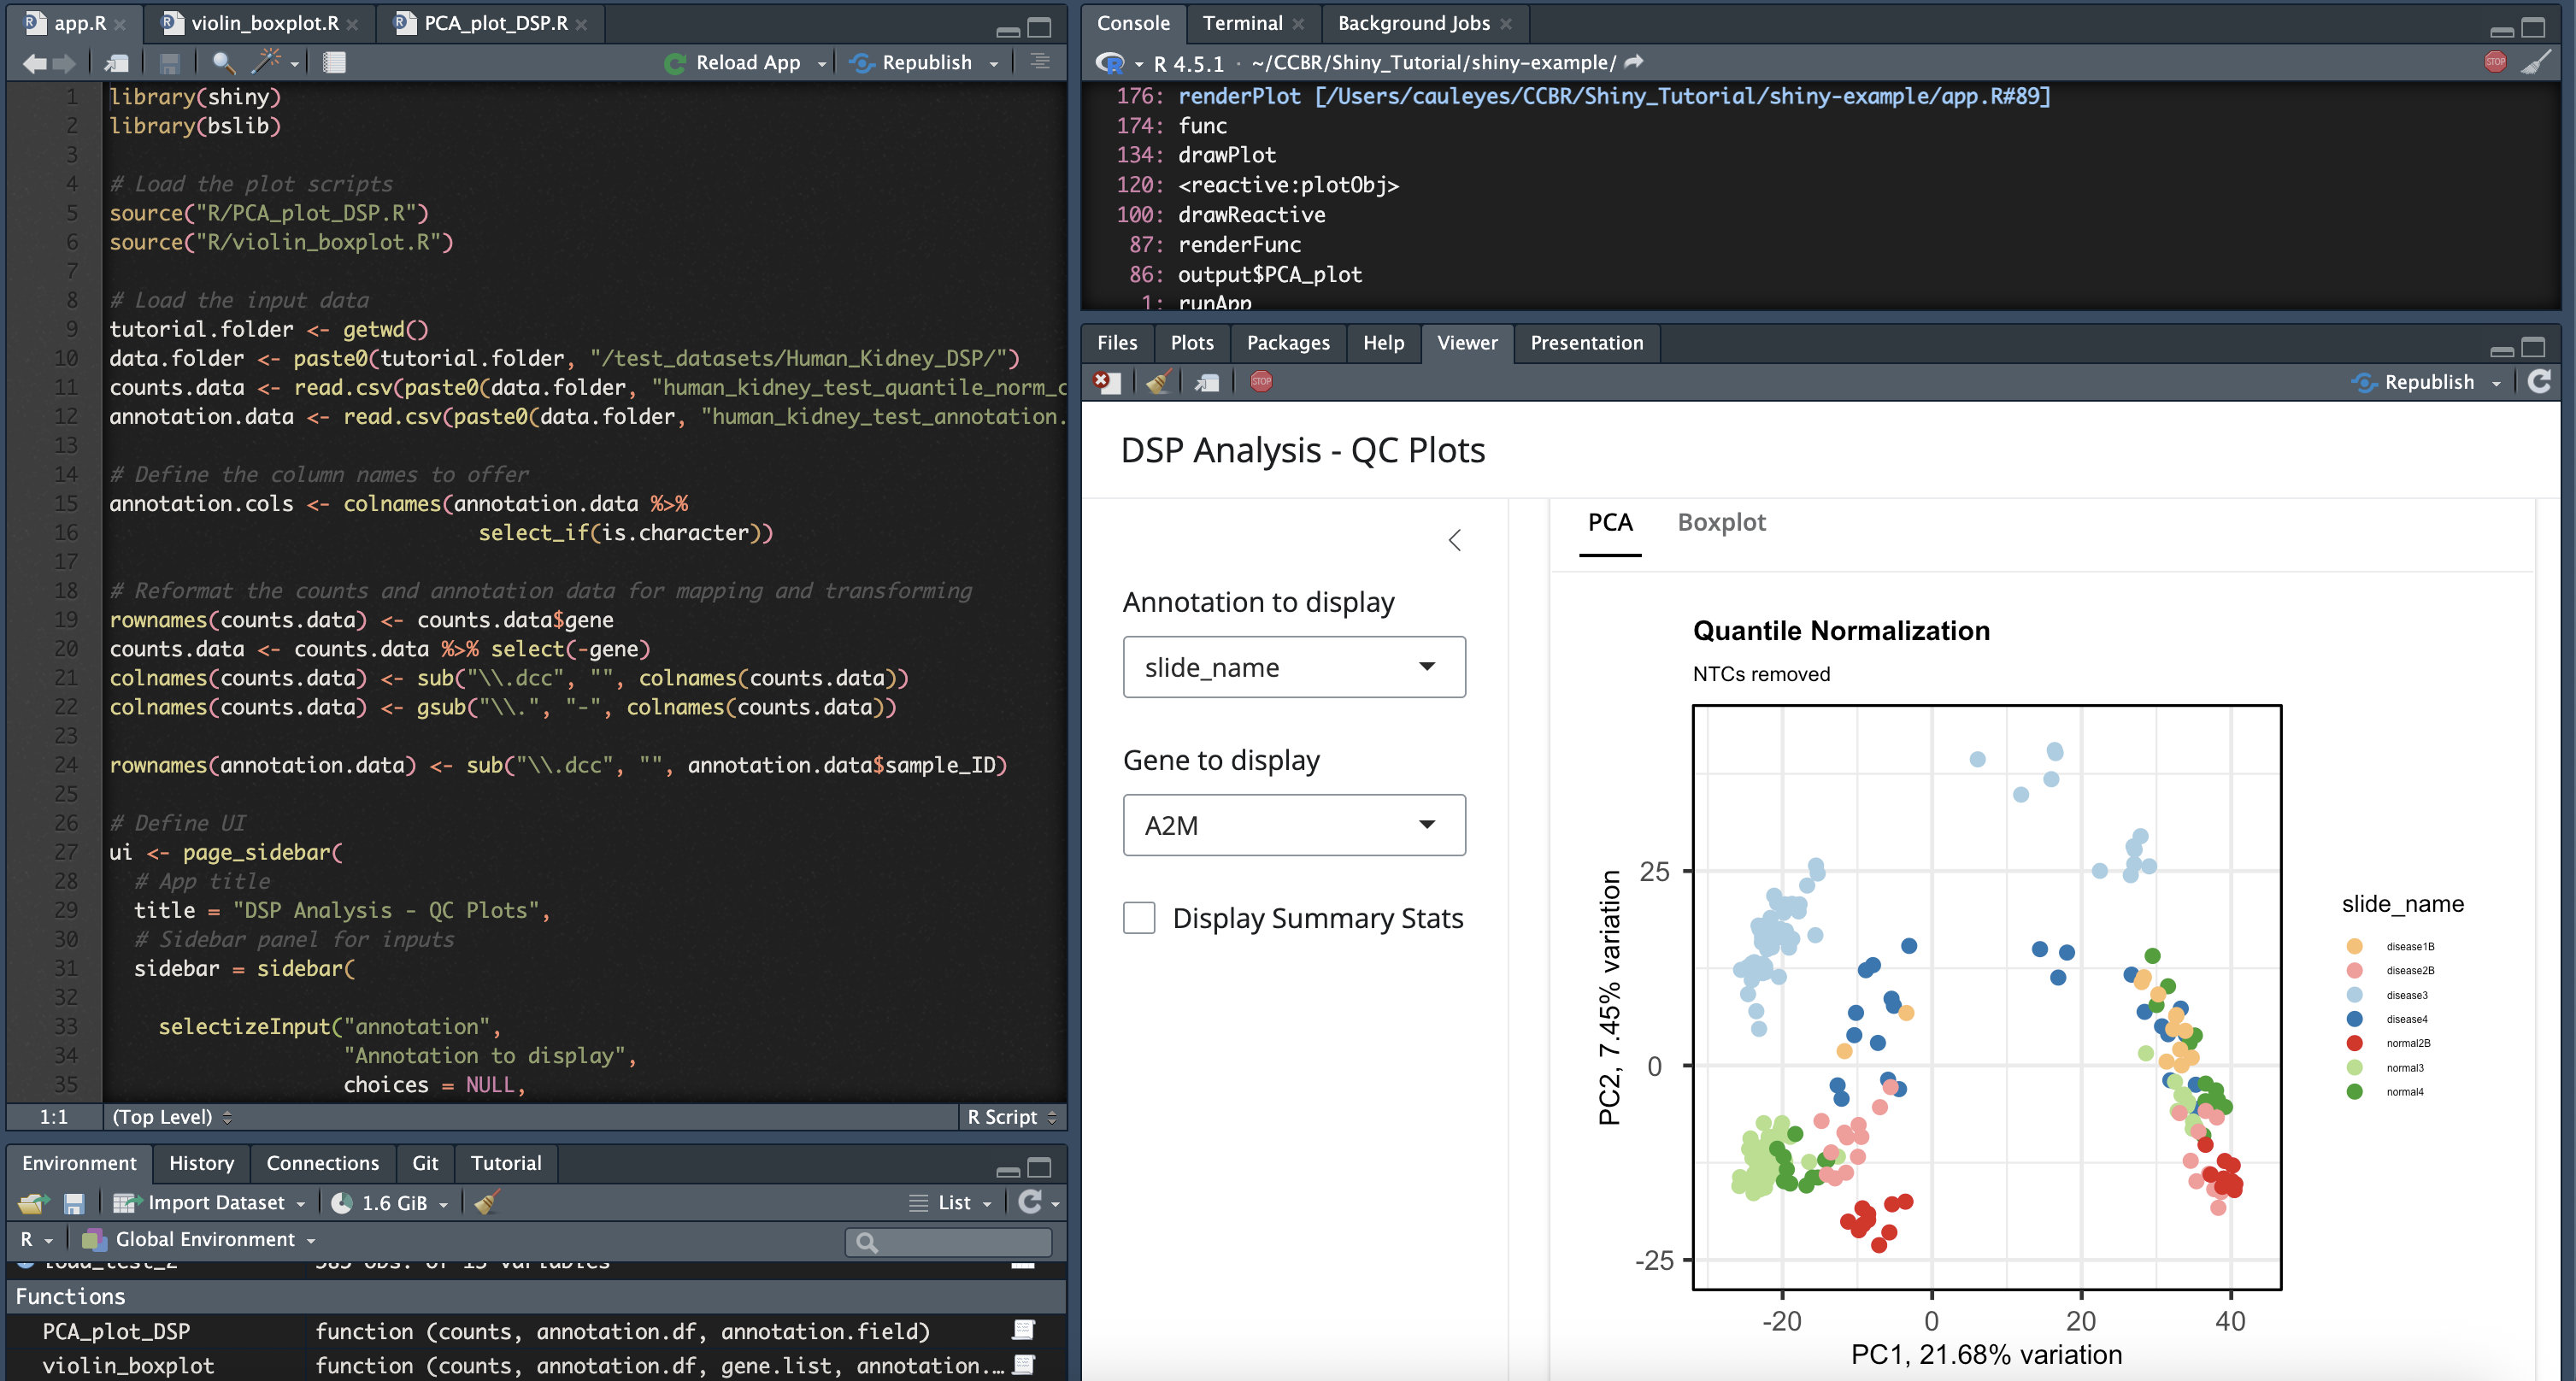Click Republish in the editor toolbar
The height and width of the screenshot is (1381, 2576).
[914, 63]
